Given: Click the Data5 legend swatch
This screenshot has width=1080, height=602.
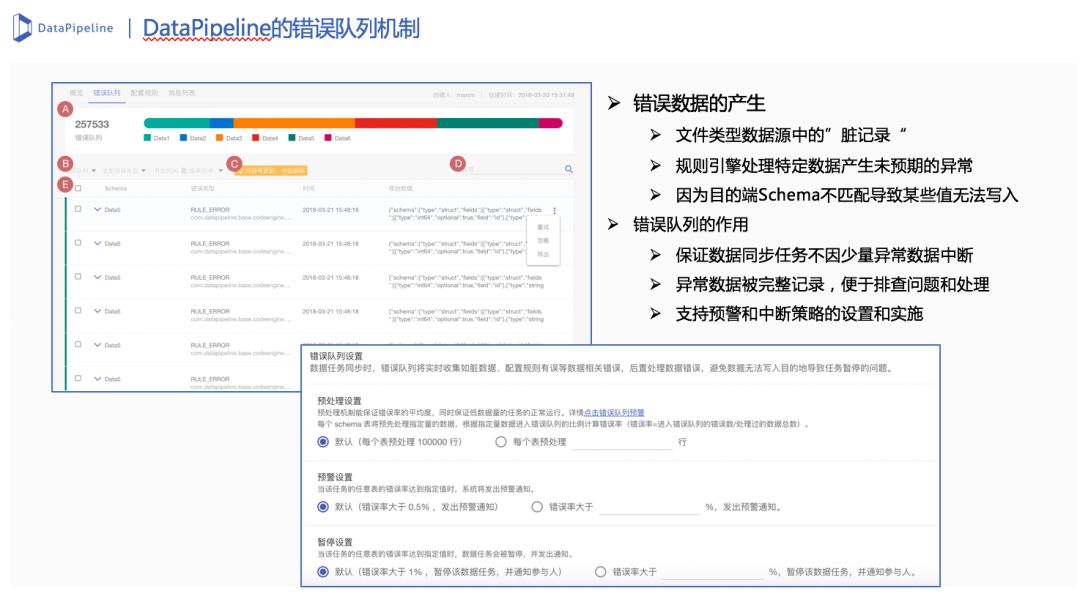Looking at the screenshot, I should [x=291, y=138].
